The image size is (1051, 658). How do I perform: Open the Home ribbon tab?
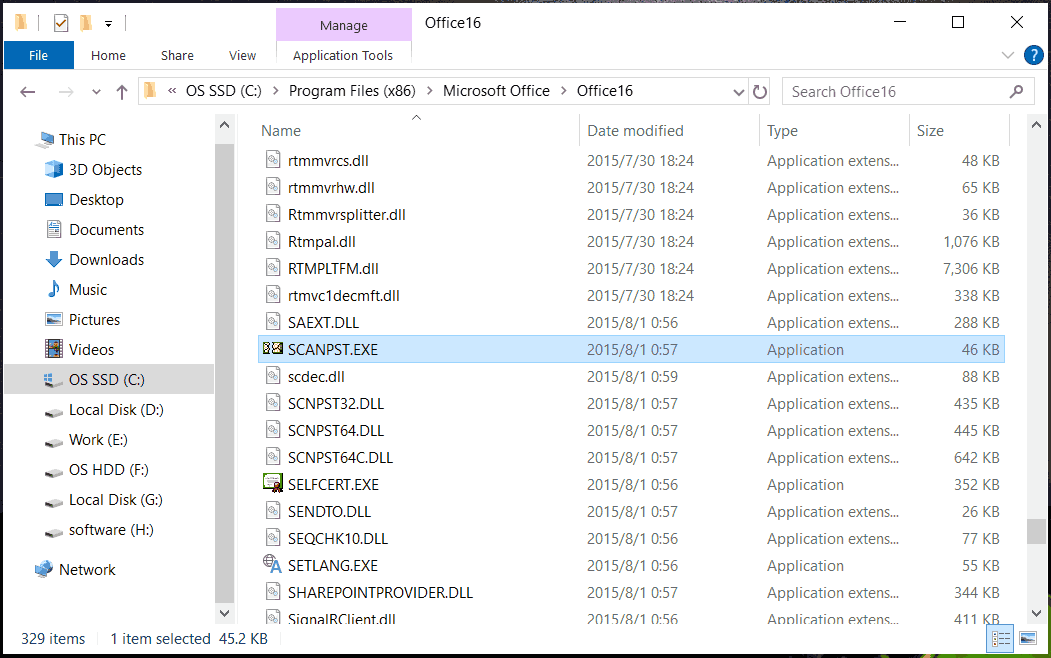click(x=108, y=55)
